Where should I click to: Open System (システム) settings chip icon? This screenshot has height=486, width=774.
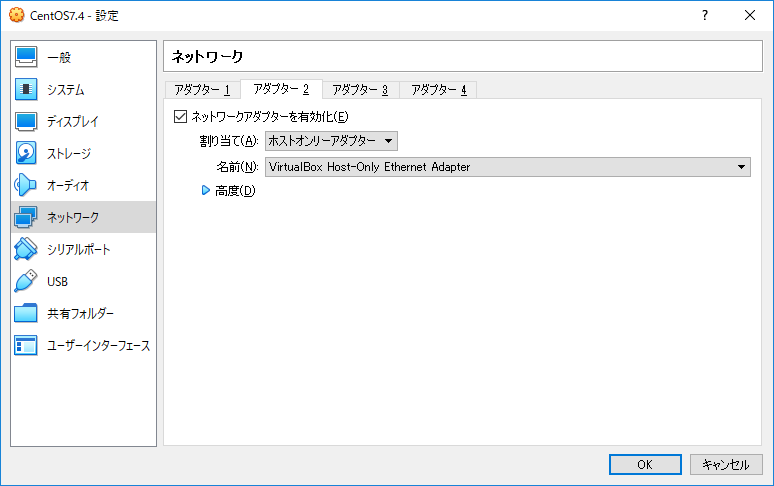coord(27,90)
